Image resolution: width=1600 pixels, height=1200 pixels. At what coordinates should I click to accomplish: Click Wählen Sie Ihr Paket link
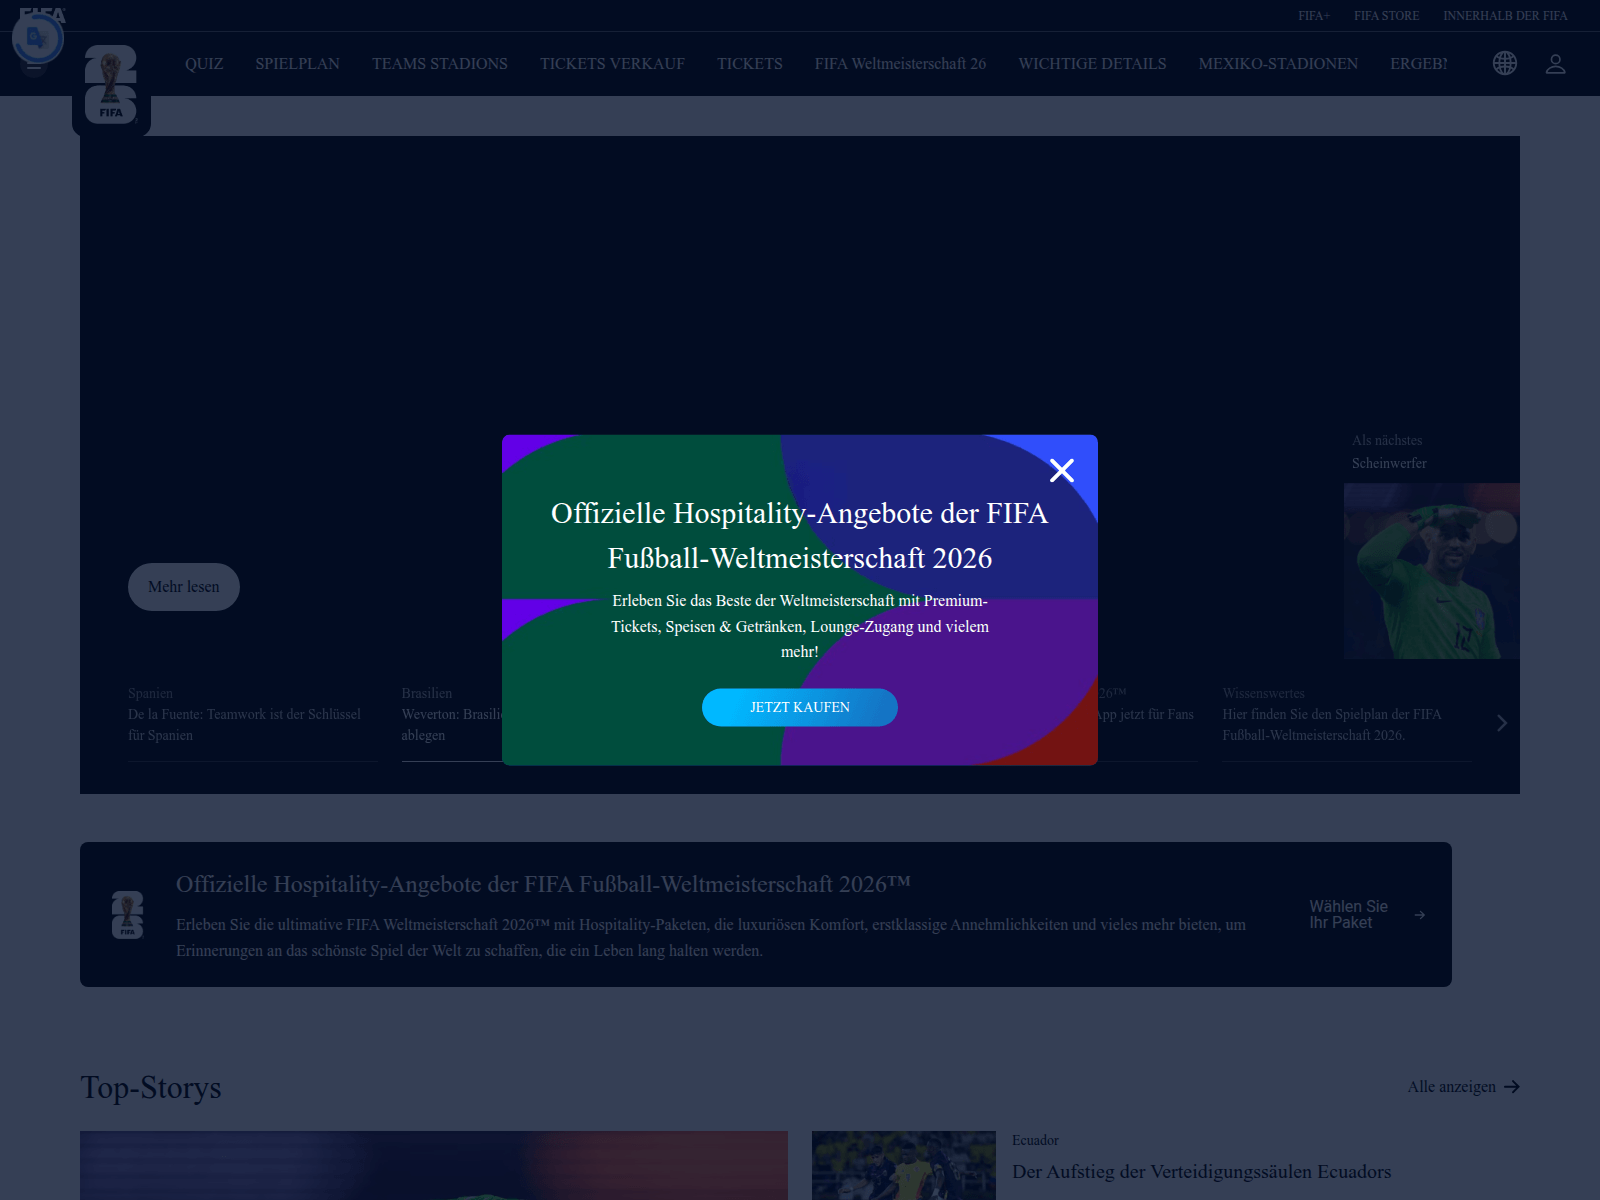tap(1348, 915)
